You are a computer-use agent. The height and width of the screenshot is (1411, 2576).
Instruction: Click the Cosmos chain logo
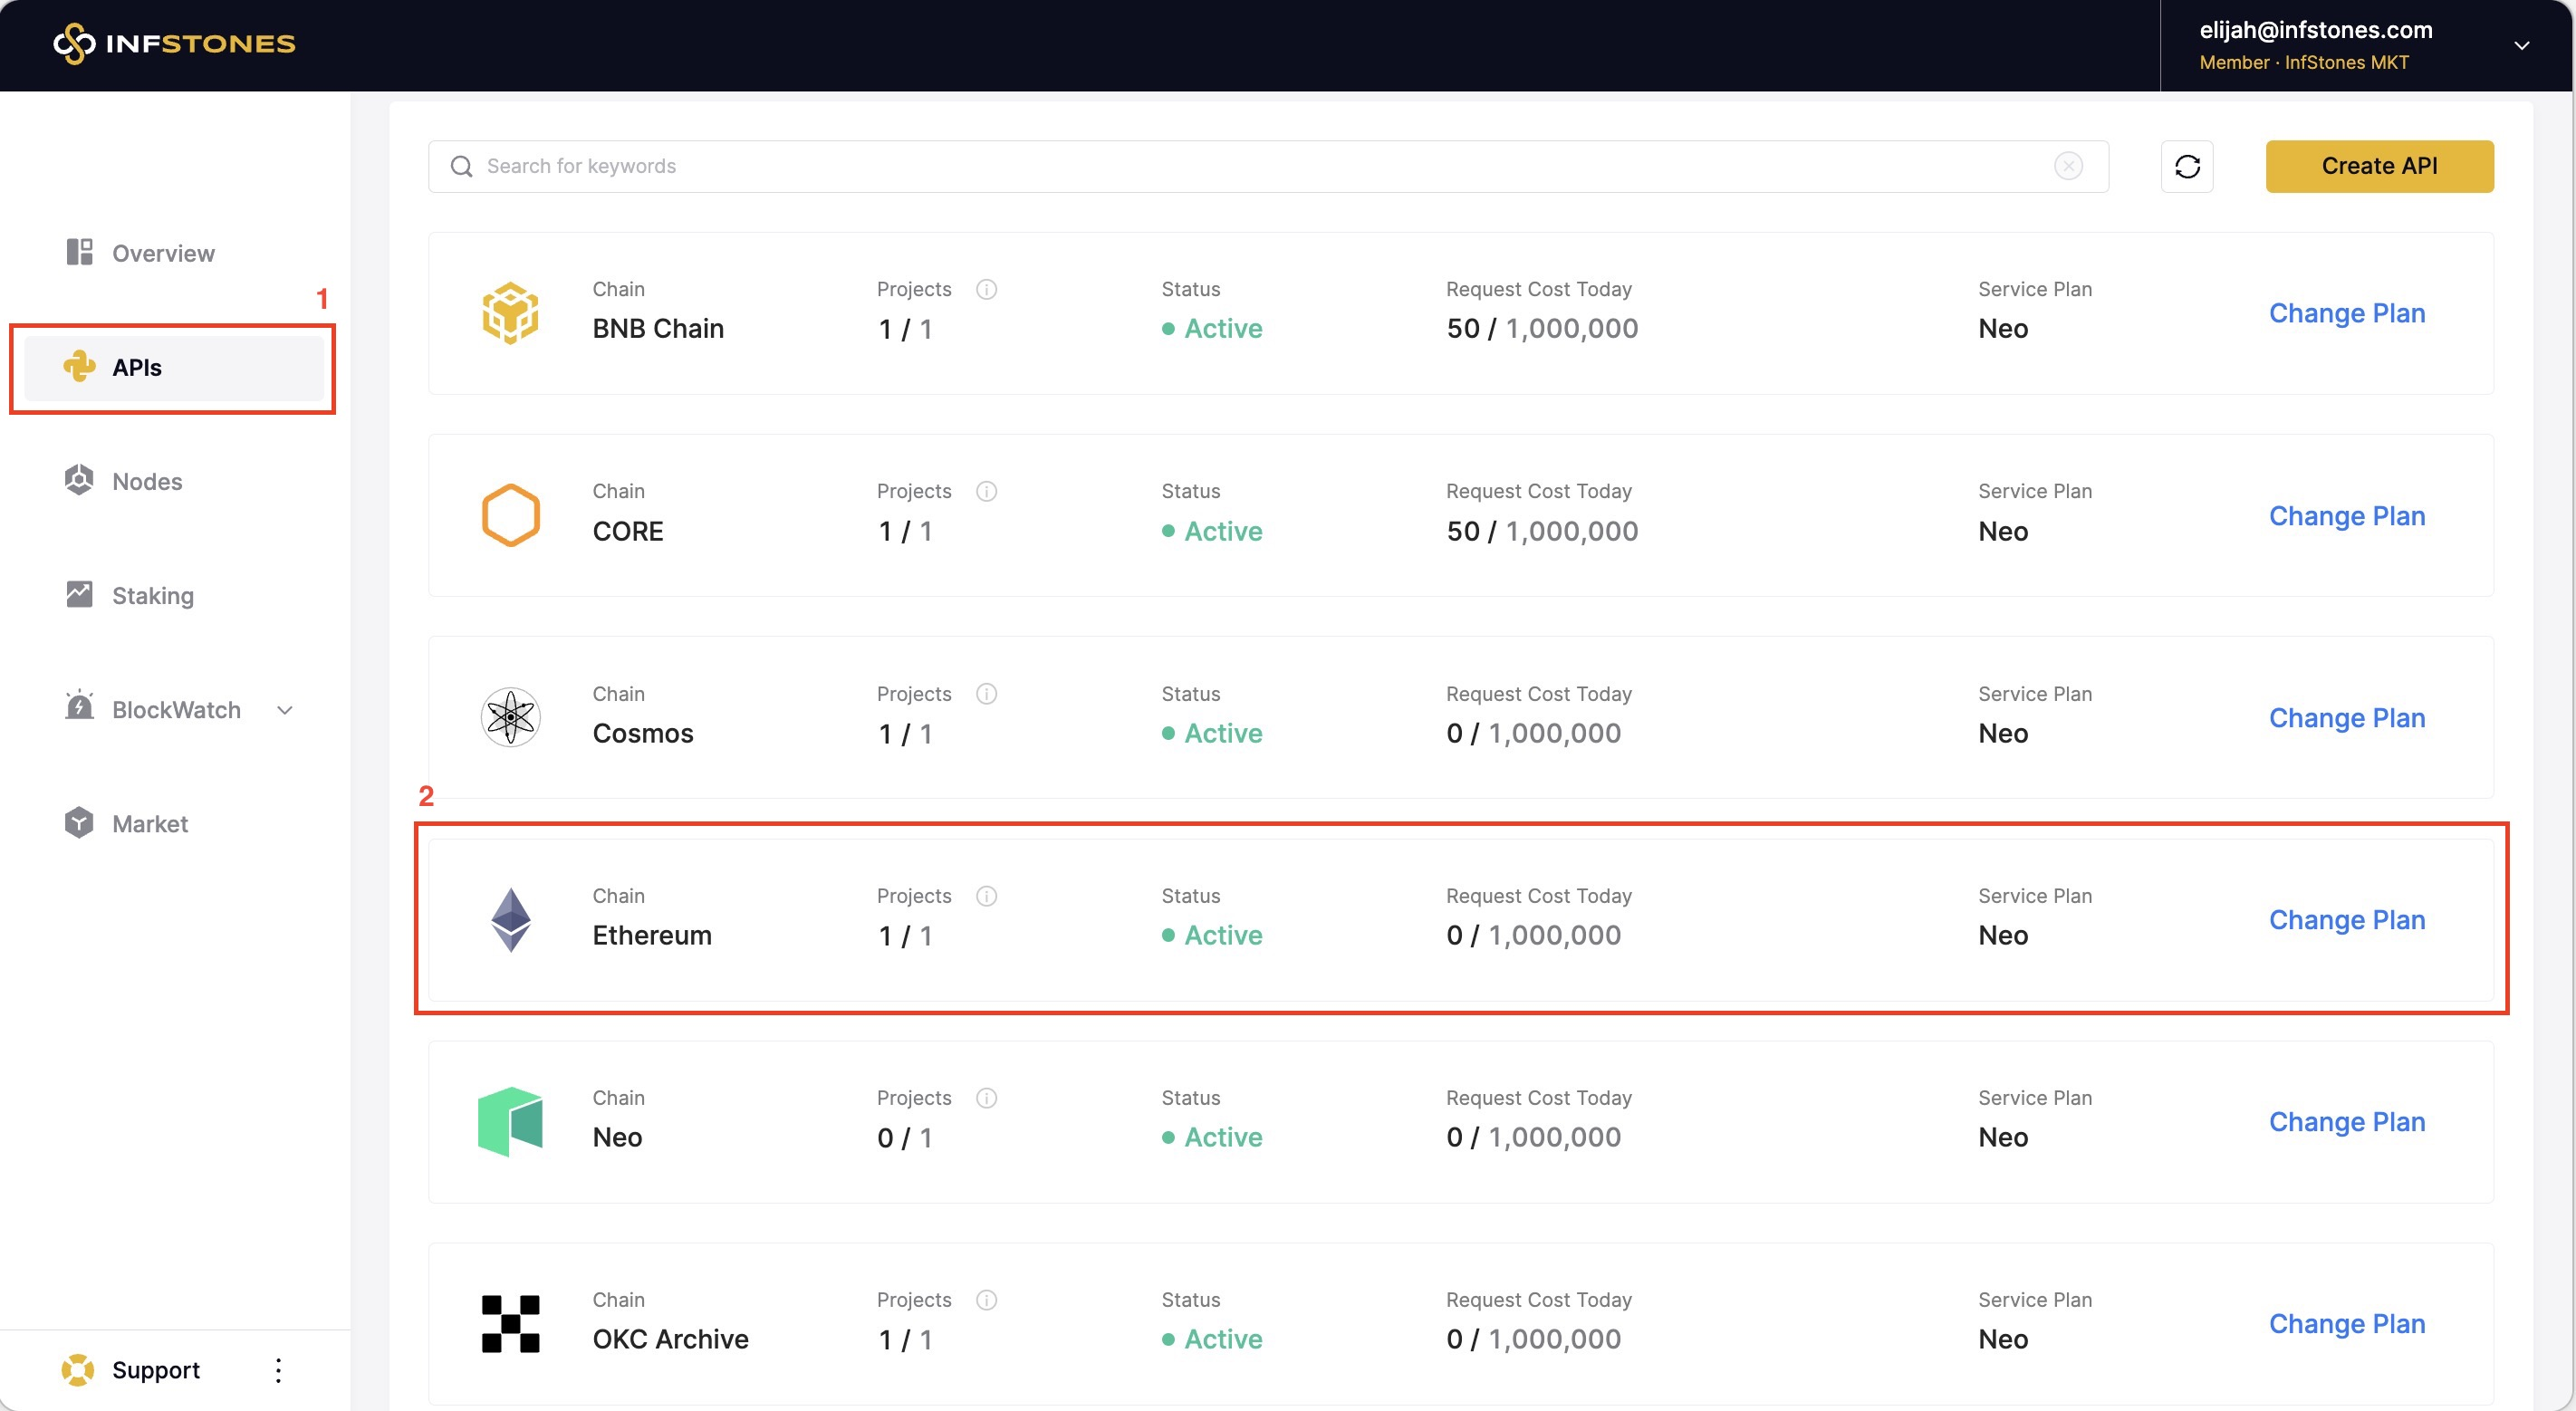pos(510,717)
